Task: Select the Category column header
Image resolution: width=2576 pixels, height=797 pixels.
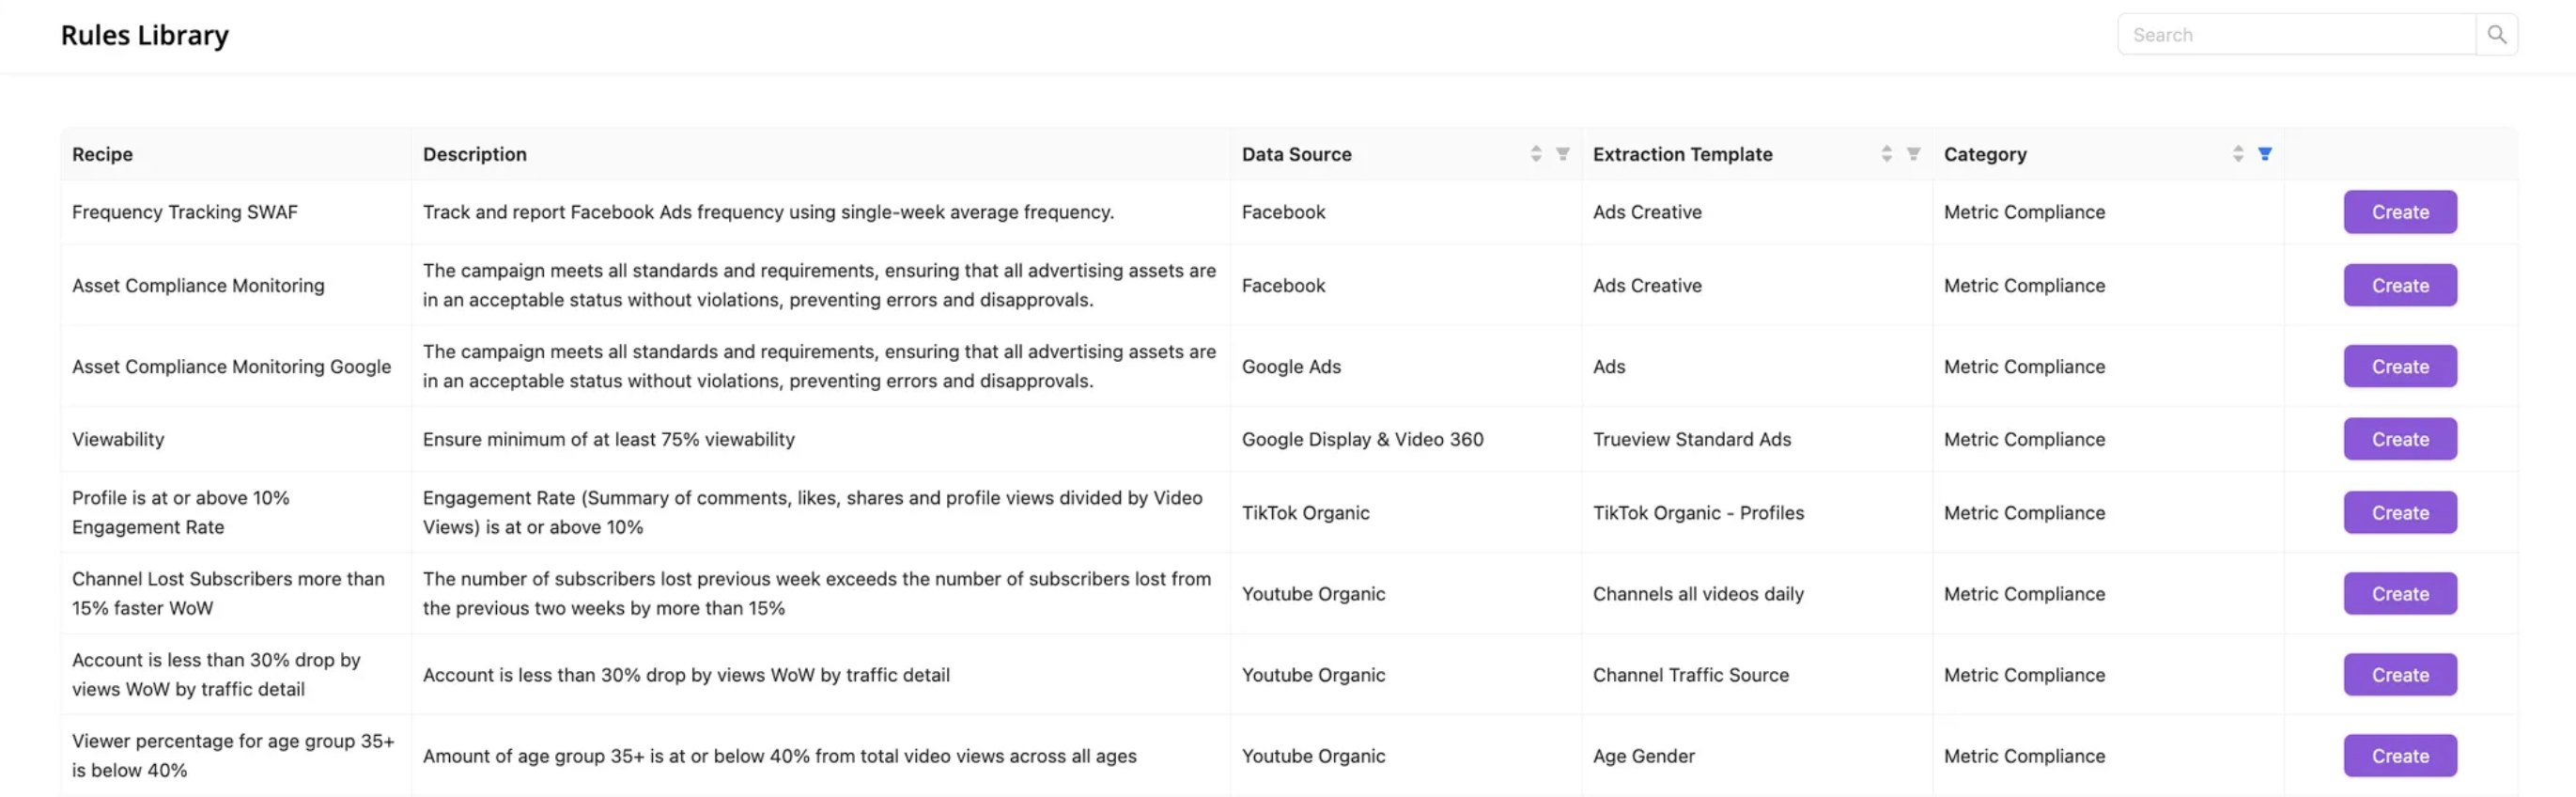Action: [x=1985, y=154]
